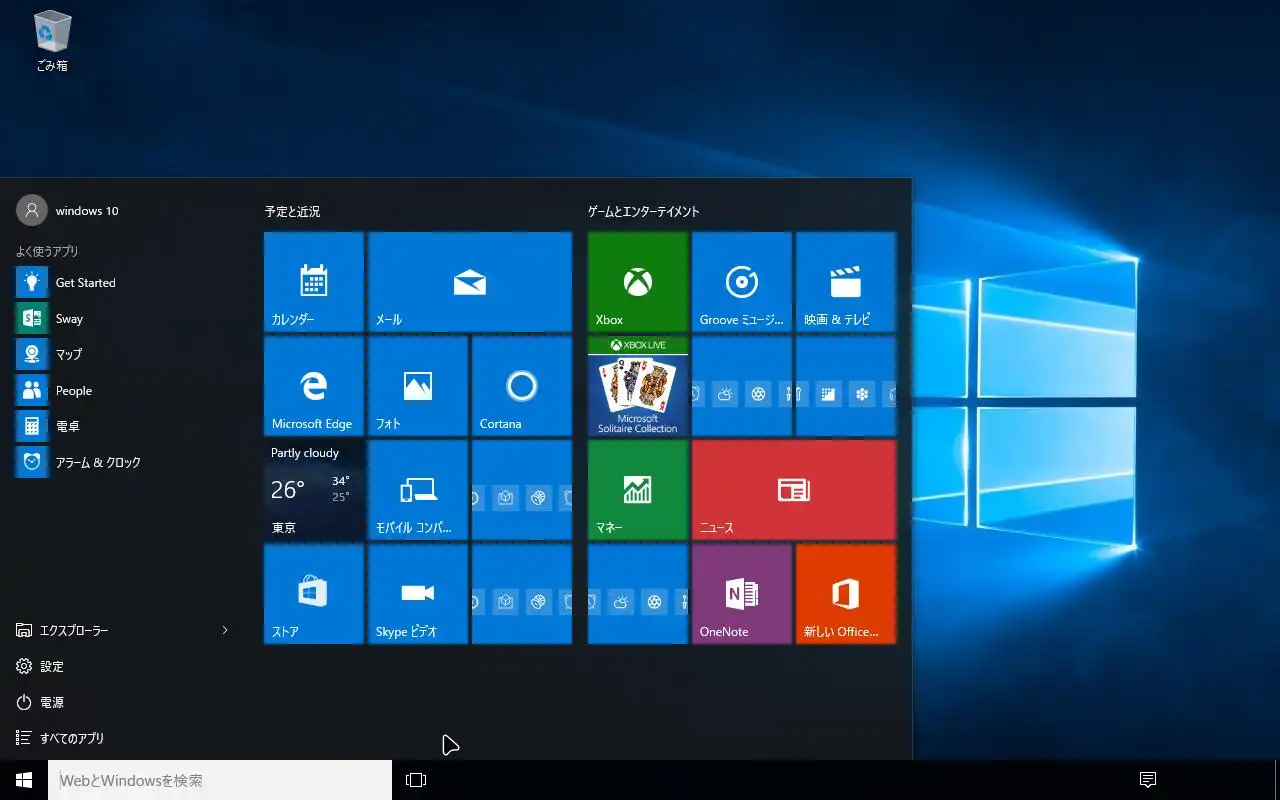Open the 映画 & テレビ tile
1280x800 pixels.
tap(846, 282)
